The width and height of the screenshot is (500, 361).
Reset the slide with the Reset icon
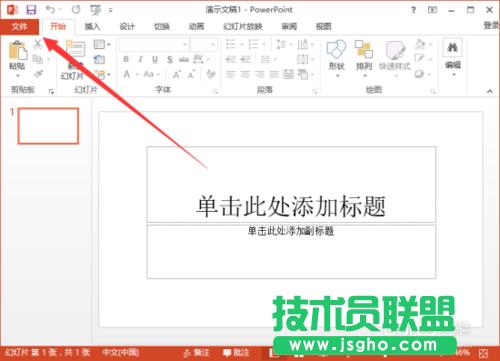tap(99, 60)
